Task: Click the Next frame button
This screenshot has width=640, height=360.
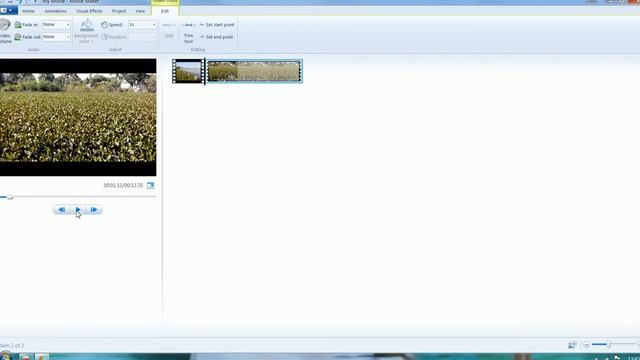Action: pos(94,210)
